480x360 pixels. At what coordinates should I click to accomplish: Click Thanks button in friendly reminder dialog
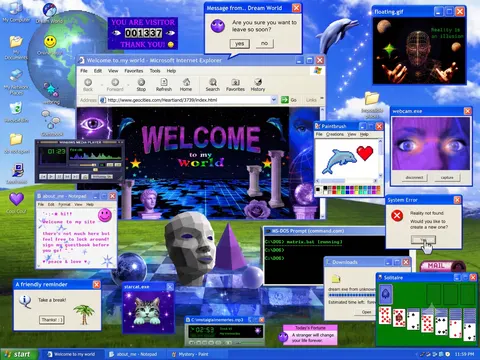pyautogui.click(x=52, y=320)
